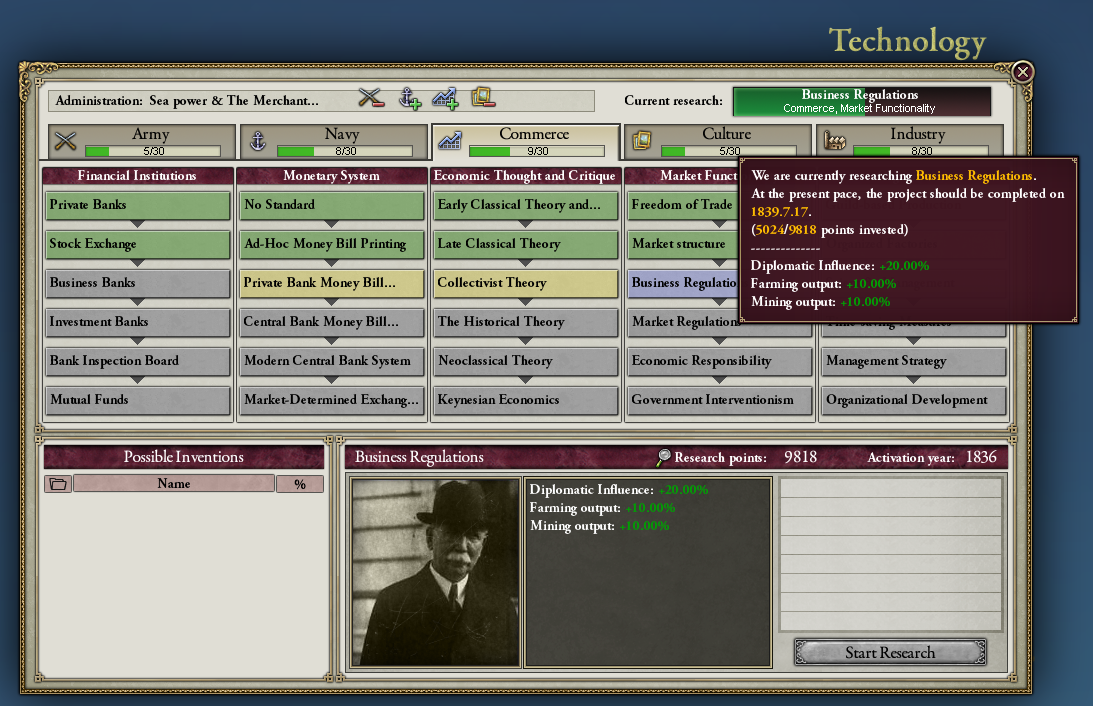The image size is (1093, 706).
Task: Select Neoclassical Theory technology
Action: [526, 361]
